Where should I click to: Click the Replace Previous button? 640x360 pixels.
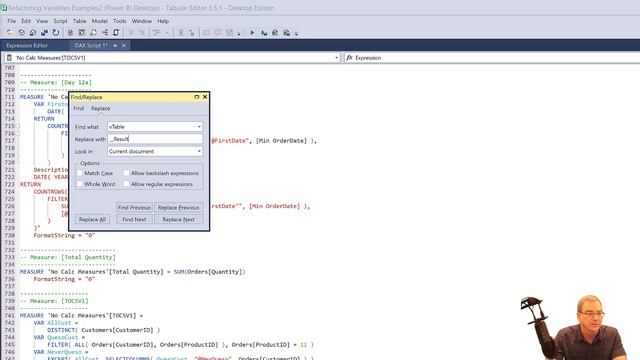(x=178, y=208)
